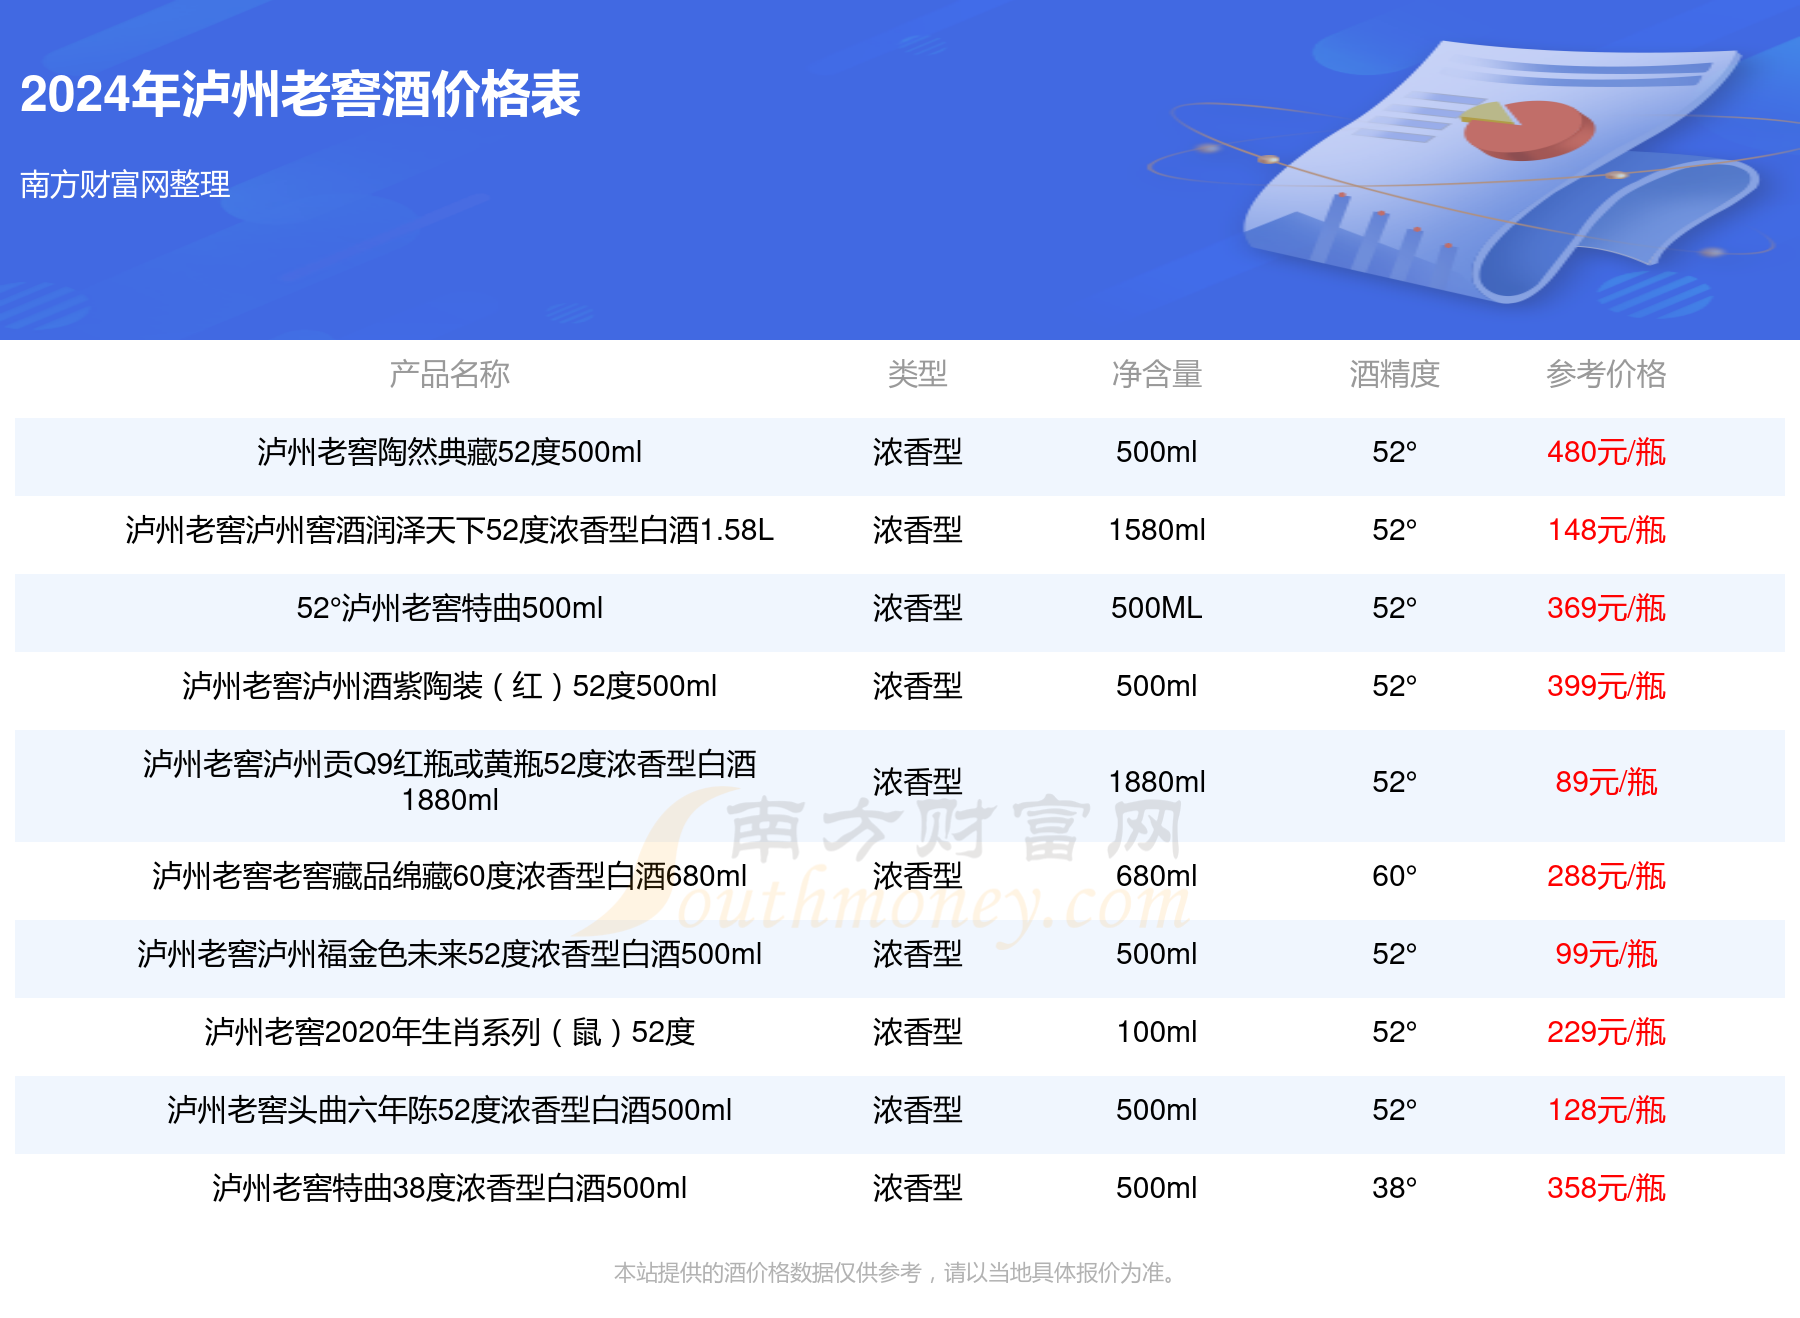The height and width of the screenshot is (1318, 1800).
Task: Click alcohol degree 38°
Action: coord(1394,1188)
